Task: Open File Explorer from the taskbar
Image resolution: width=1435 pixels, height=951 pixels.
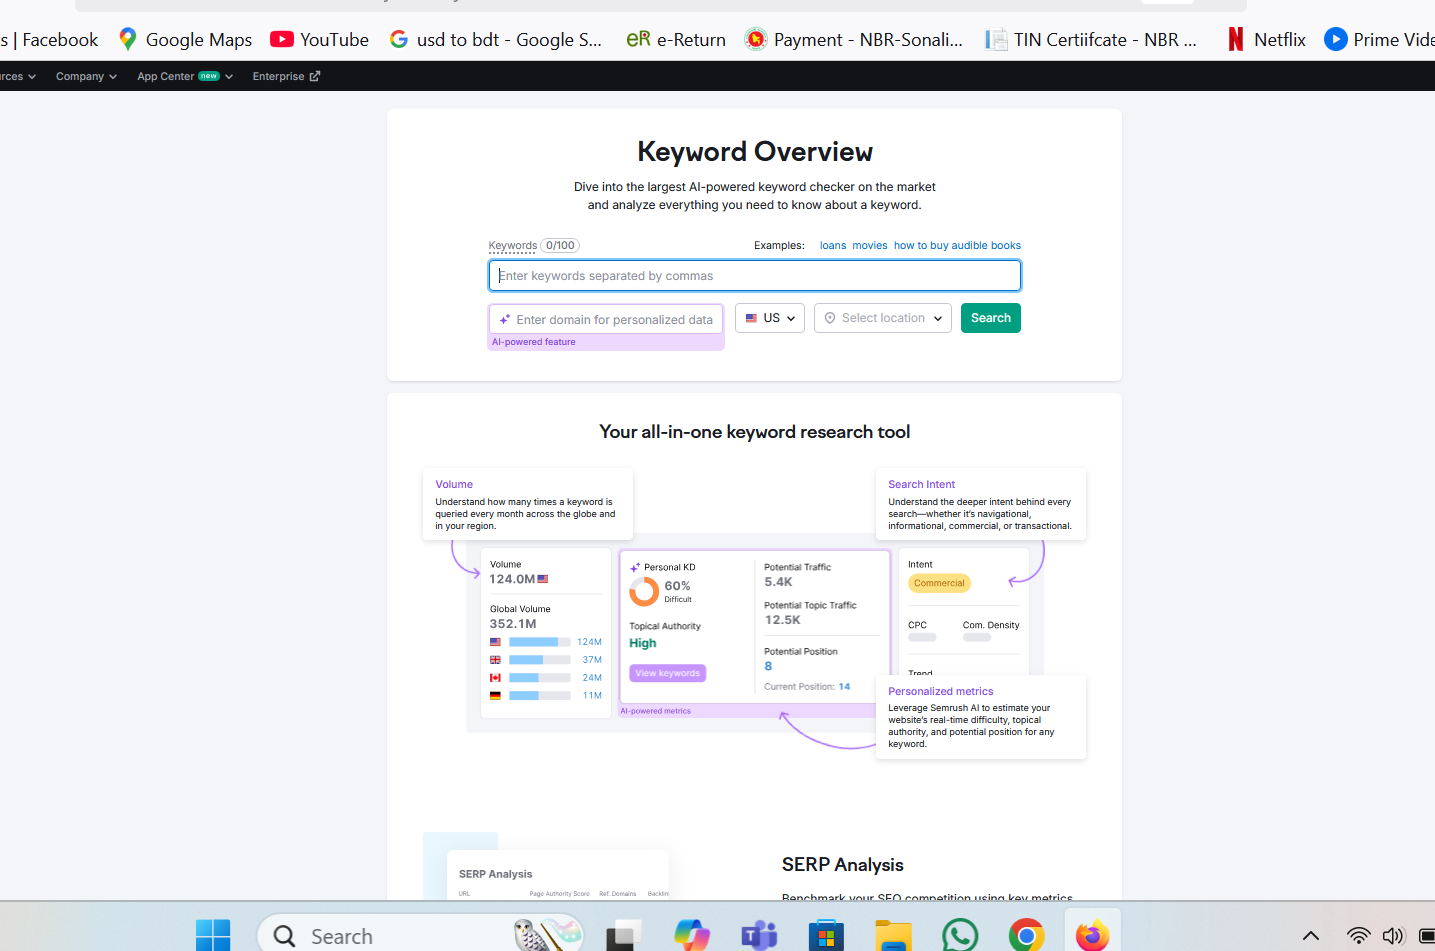Action: pos(893,936)
